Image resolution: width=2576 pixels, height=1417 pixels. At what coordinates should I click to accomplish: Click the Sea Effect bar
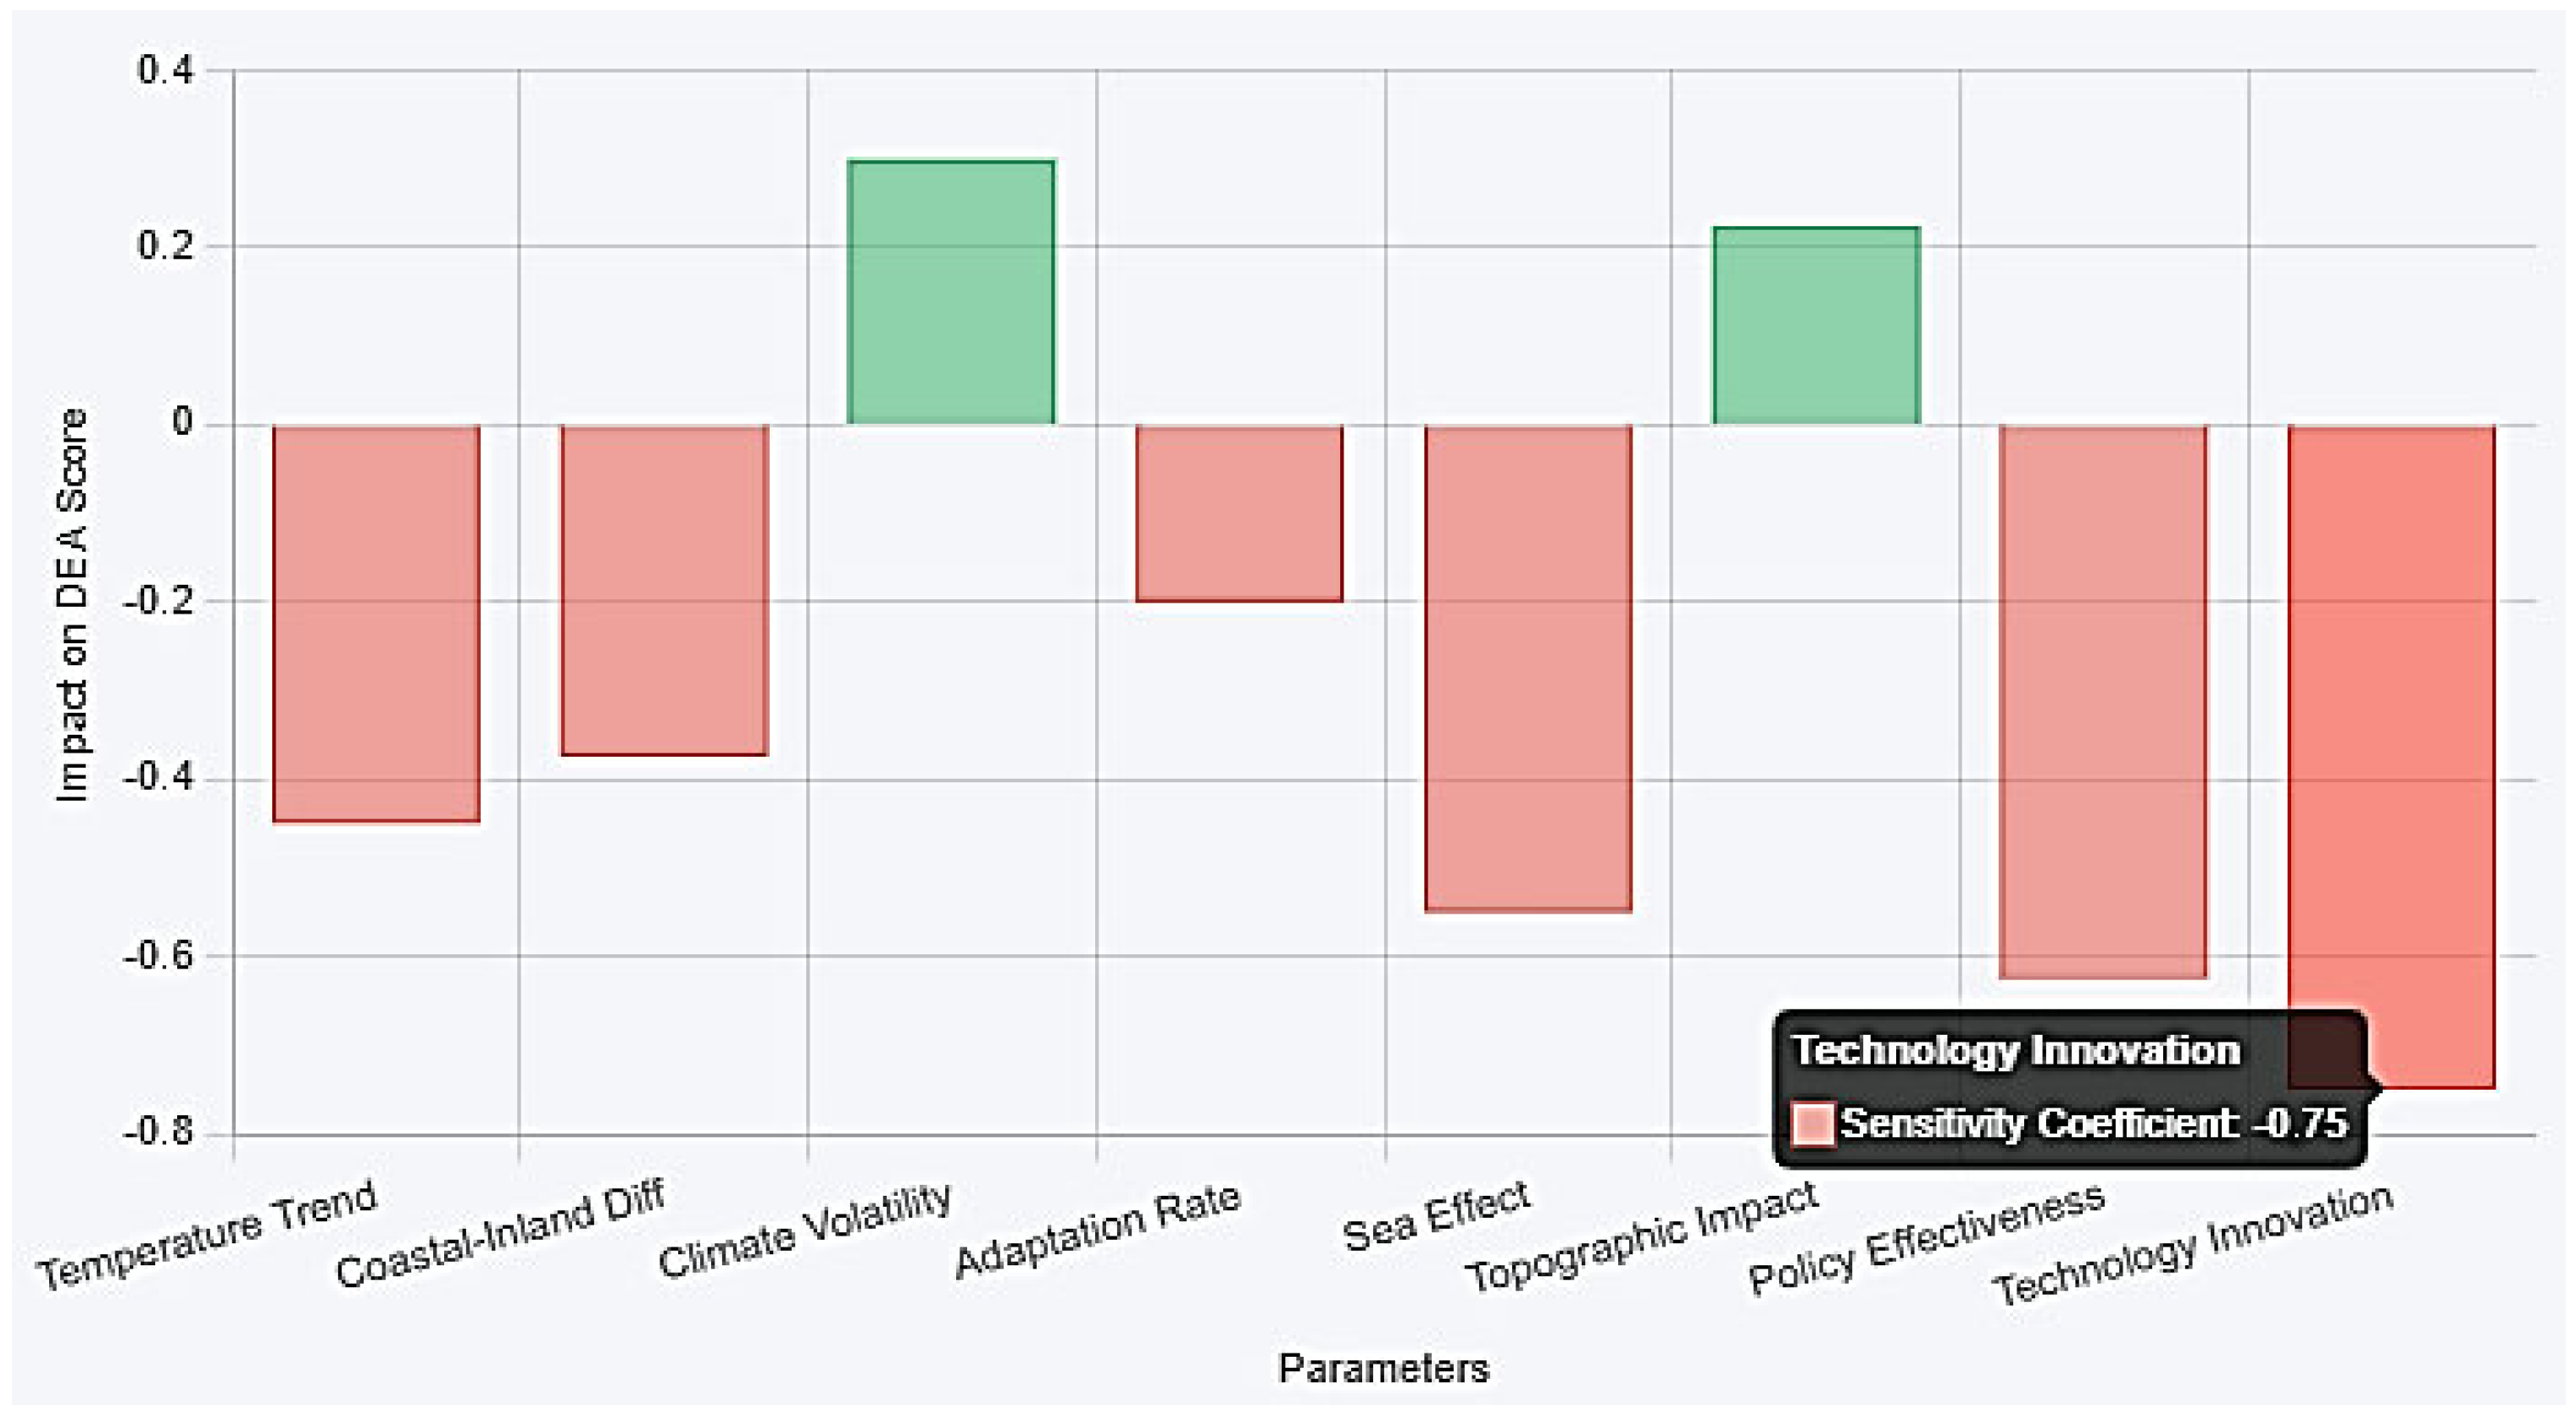point(1528,668)
